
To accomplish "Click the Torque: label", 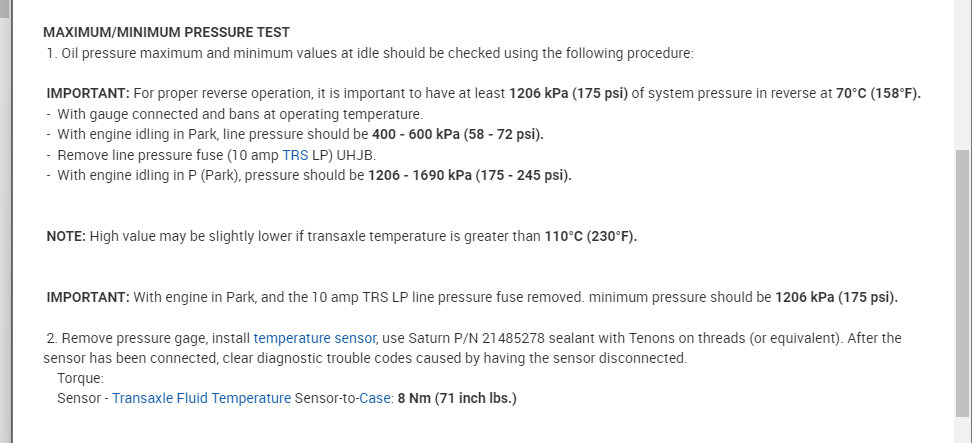I will click(x=80, y=378).
